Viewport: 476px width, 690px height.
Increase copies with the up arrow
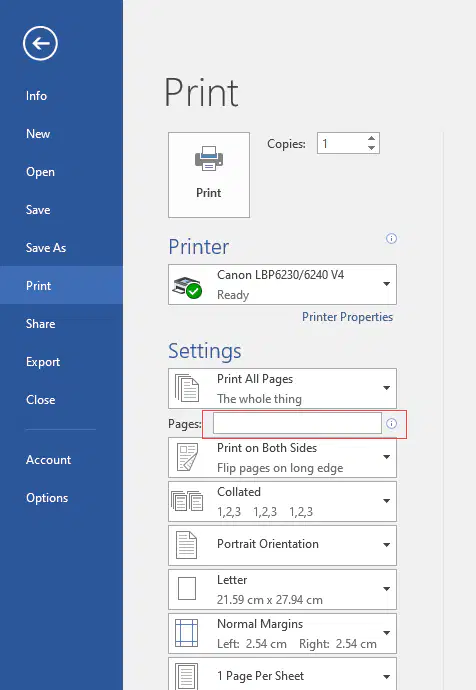click(x=372, y=138)
